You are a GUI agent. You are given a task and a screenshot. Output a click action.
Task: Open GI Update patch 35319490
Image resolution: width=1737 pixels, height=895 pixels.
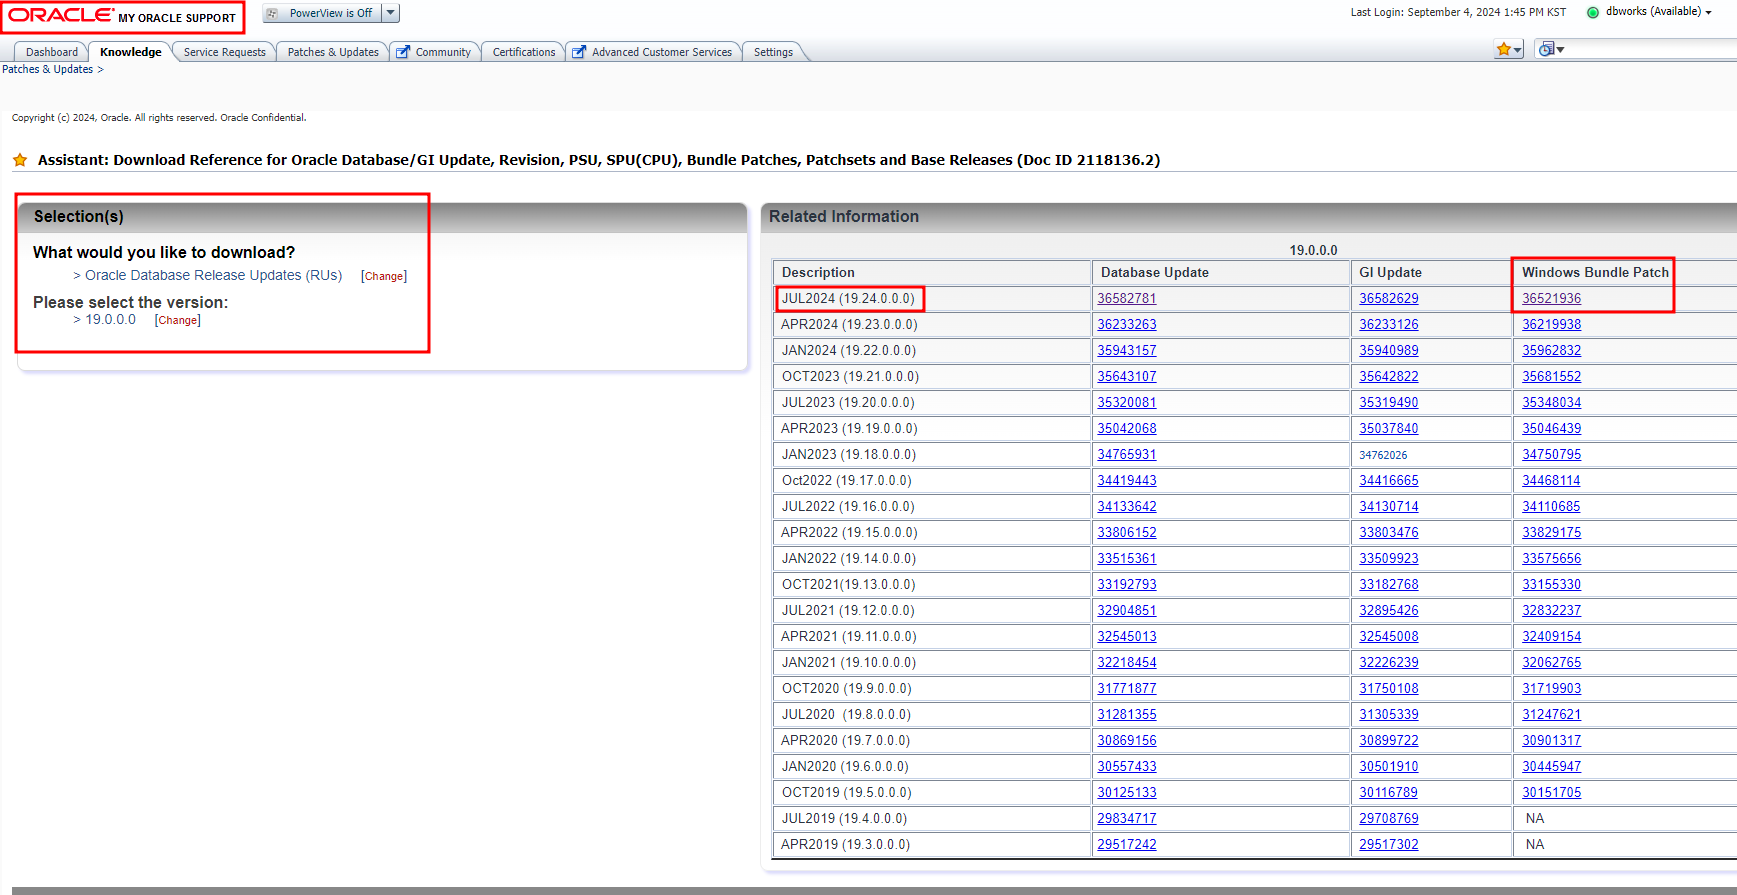[1388, 403]
